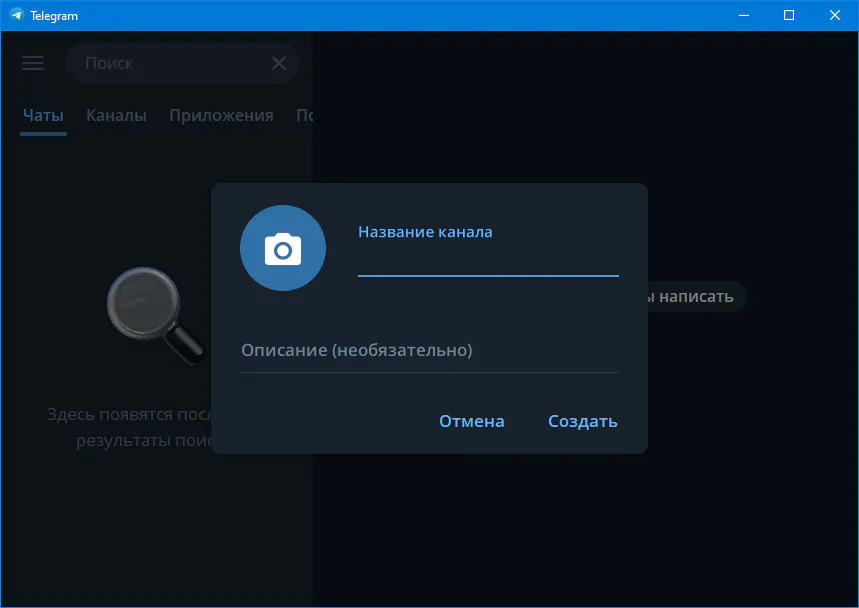This screenshot has width=859, height=608.
Task: Click the Поиск search box
Action: [x=170, y=63]
